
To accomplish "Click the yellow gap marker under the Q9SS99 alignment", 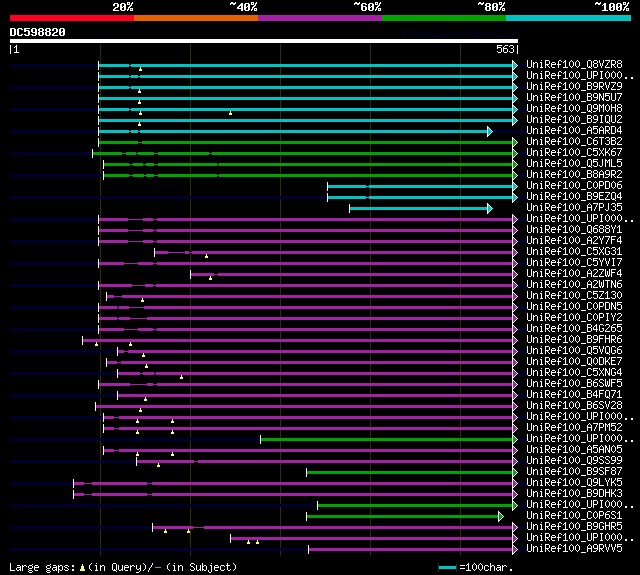I will tap(158, 465).
